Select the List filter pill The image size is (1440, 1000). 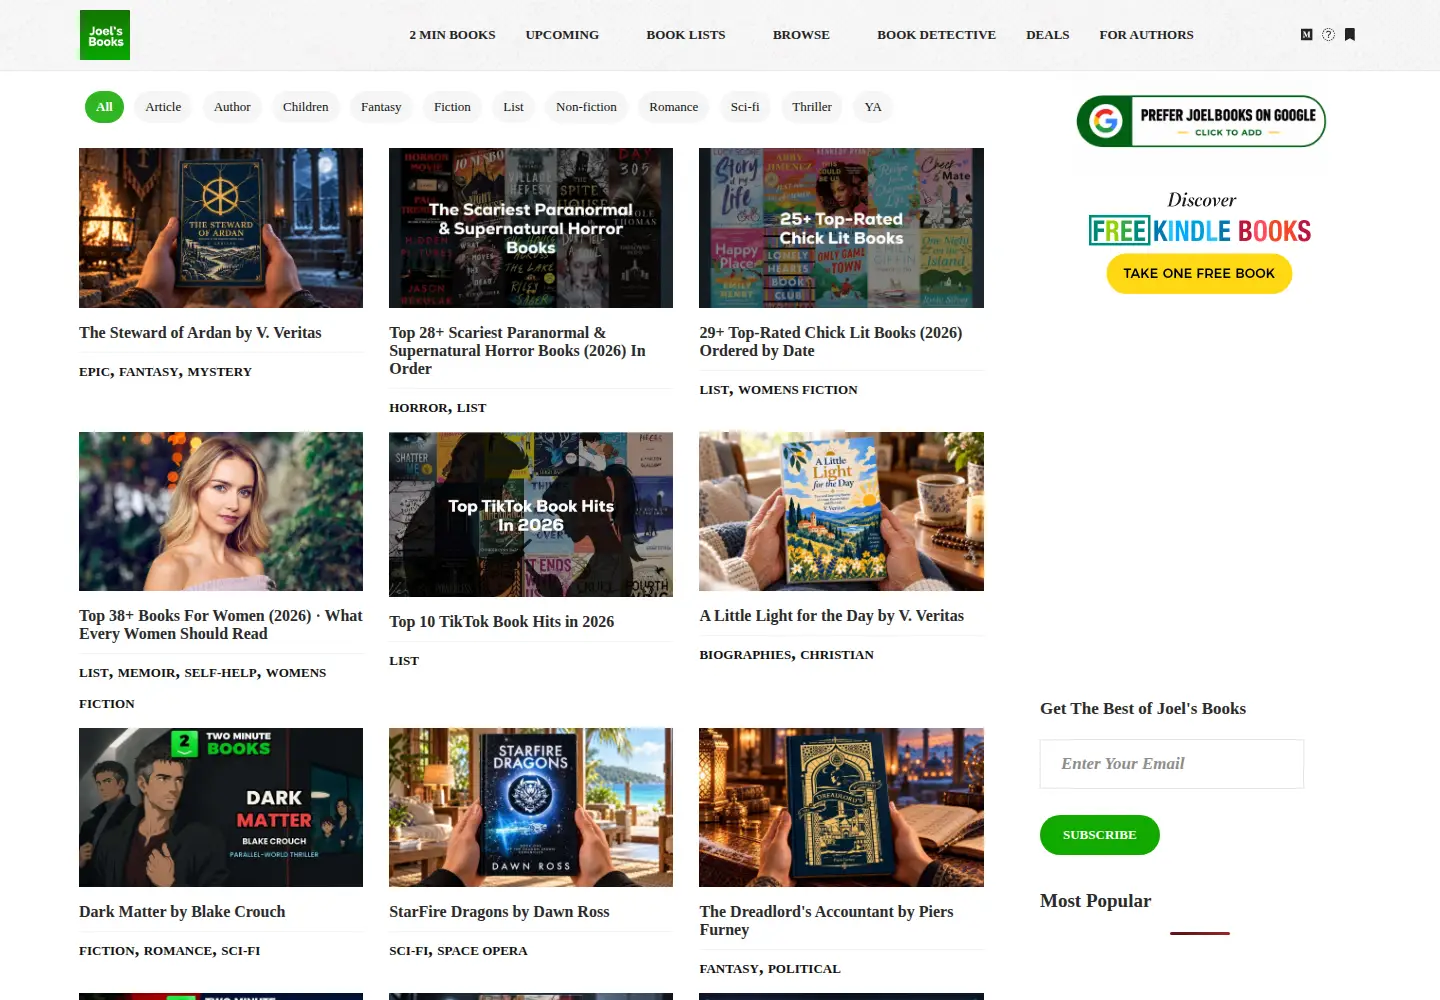pos(514,107)
